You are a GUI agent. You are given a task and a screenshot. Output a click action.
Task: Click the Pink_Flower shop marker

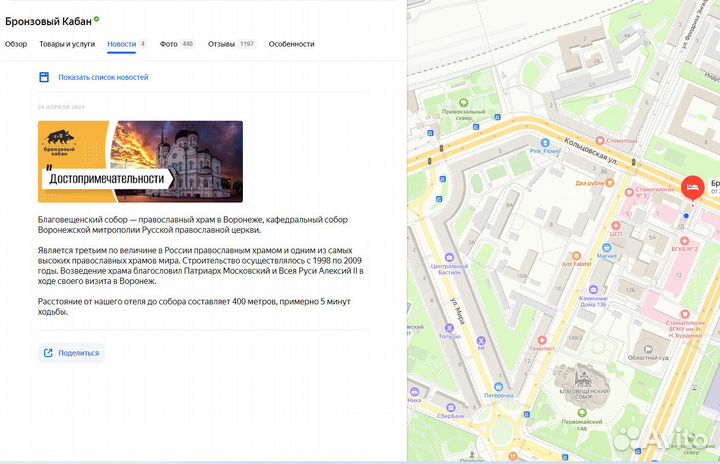point(545,143)
